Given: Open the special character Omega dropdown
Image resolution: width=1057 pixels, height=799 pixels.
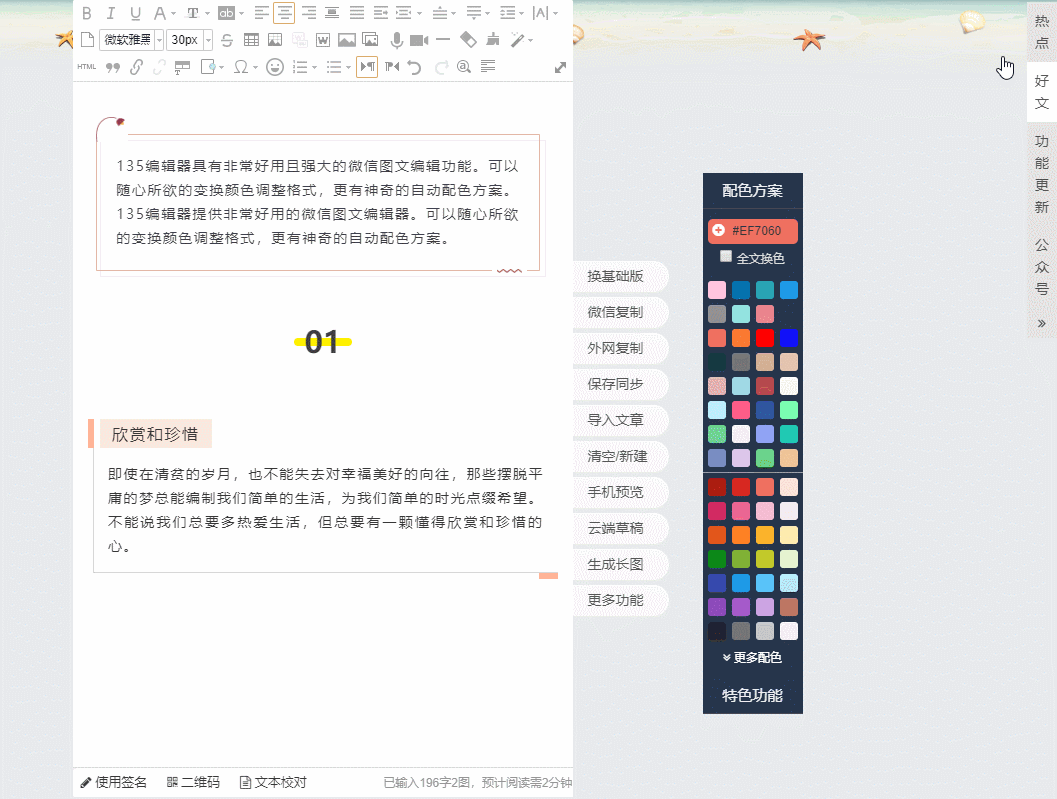Looking at the screenshot, I should (x=255, y=67).
